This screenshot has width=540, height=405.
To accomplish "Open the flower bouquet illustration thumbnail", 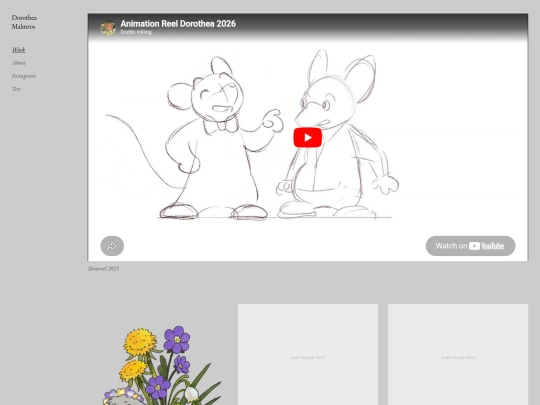I will tap(159, 355).
